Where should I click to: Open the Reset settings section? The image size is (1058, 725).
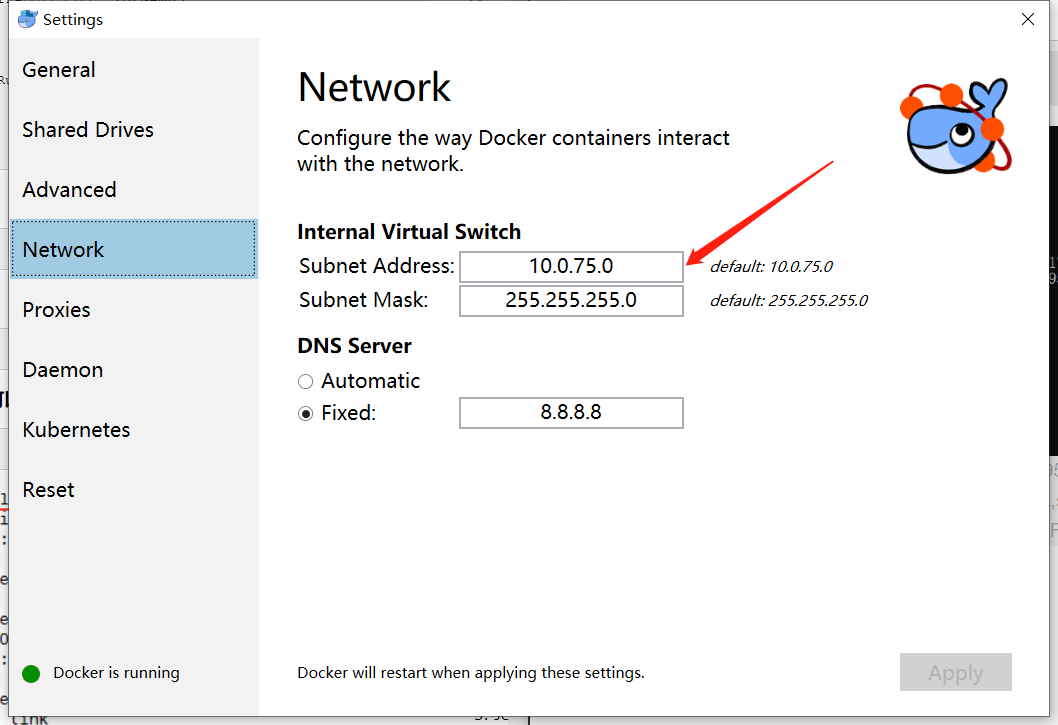[48, 490]
